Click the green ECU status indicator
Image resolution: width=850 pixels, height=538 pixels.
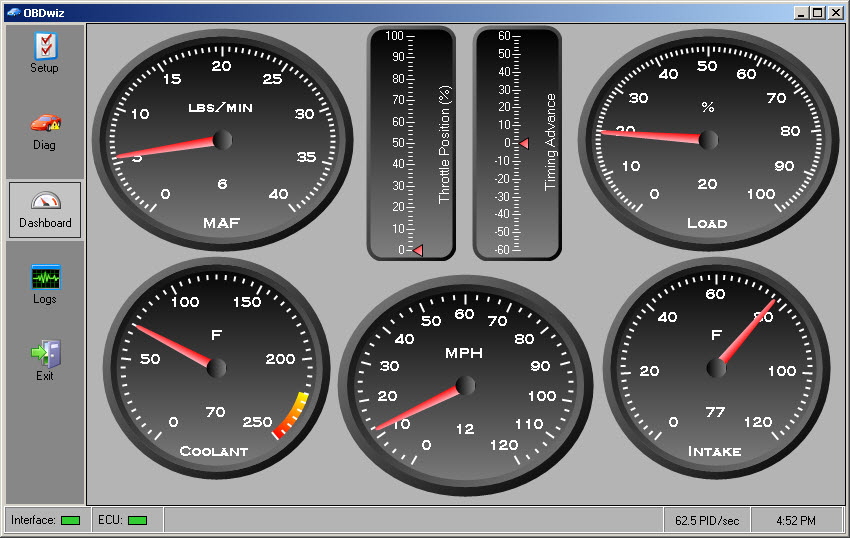[137, 520]
